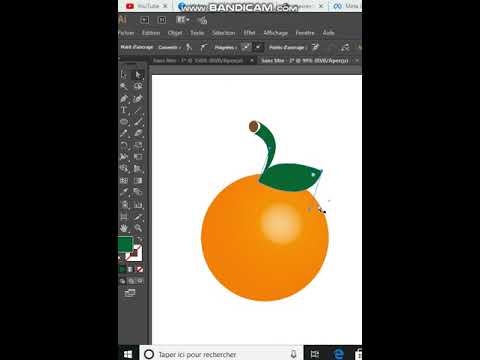Viewport: 480px width, 360px height.
Task: Select the Slice tool
Action: pyautogui.click(x=138, y=216)
